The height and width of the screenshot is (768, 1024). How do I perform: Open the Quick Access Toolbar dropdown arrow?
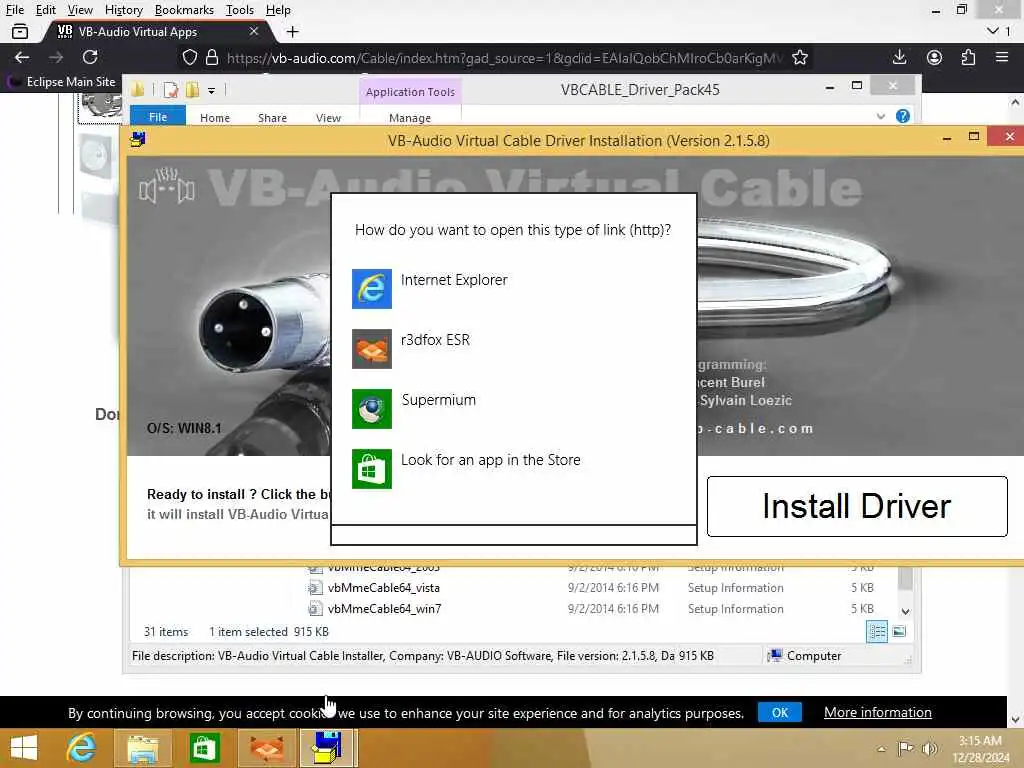click(212, 90)
